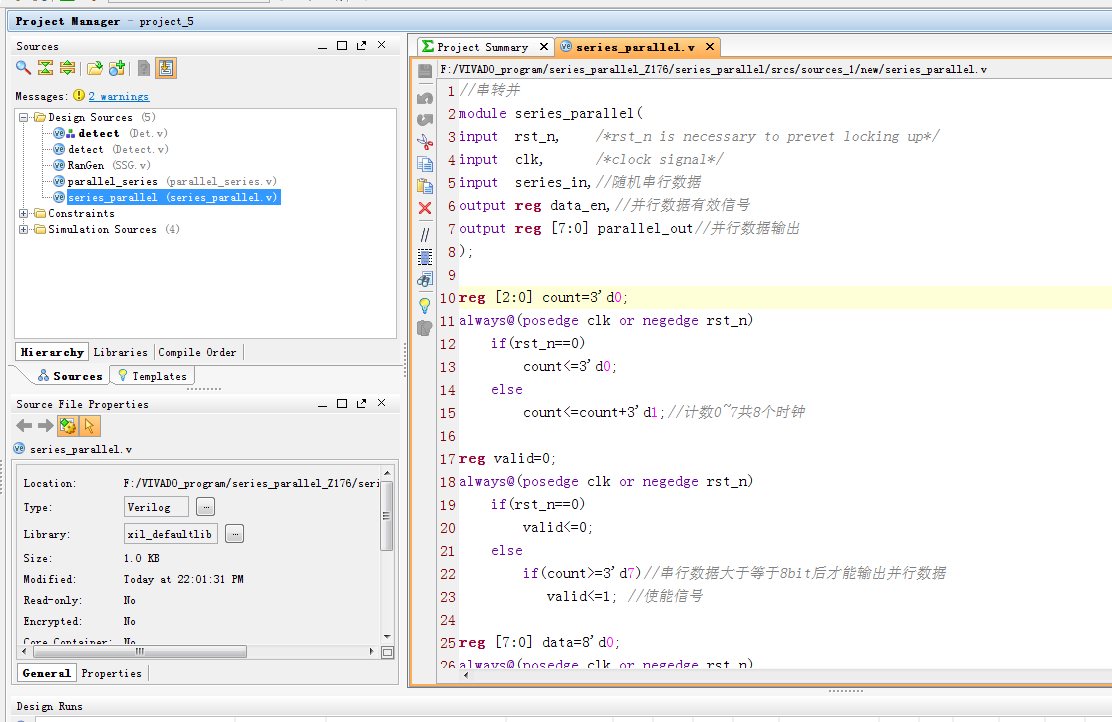1112x722 pixels.
Task: Open file folder icon in Sources toolbar
Action: coord(95,68)
